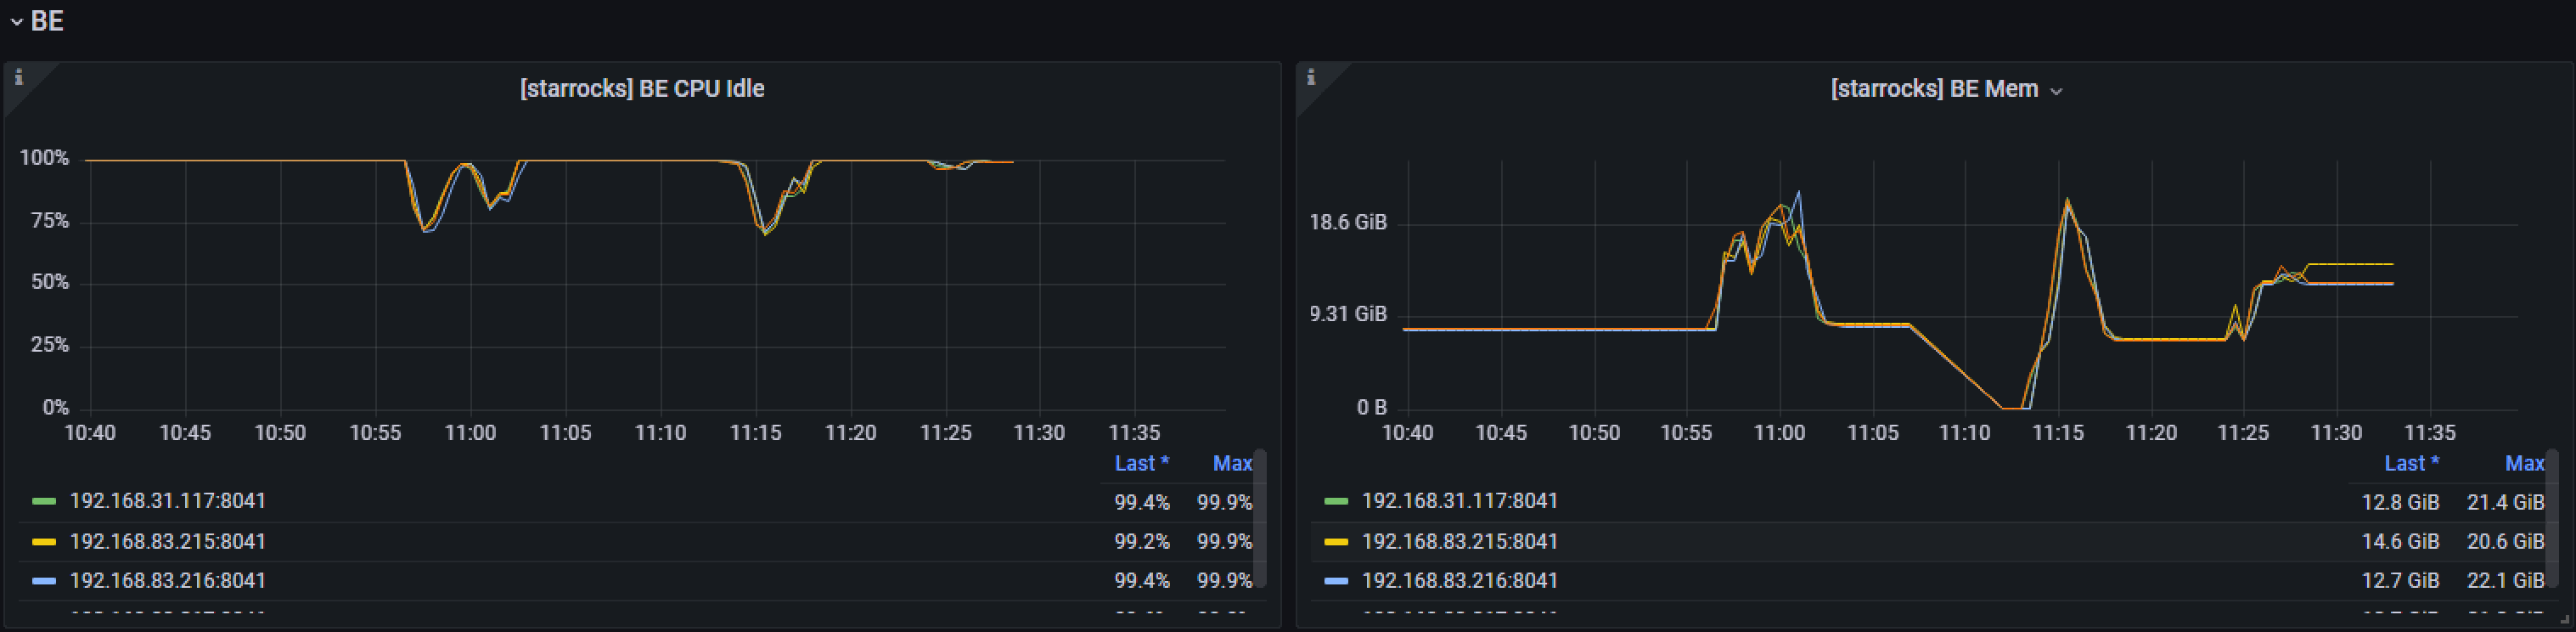Click yellow series swatch in BE Mem legend

[1336, 542]
